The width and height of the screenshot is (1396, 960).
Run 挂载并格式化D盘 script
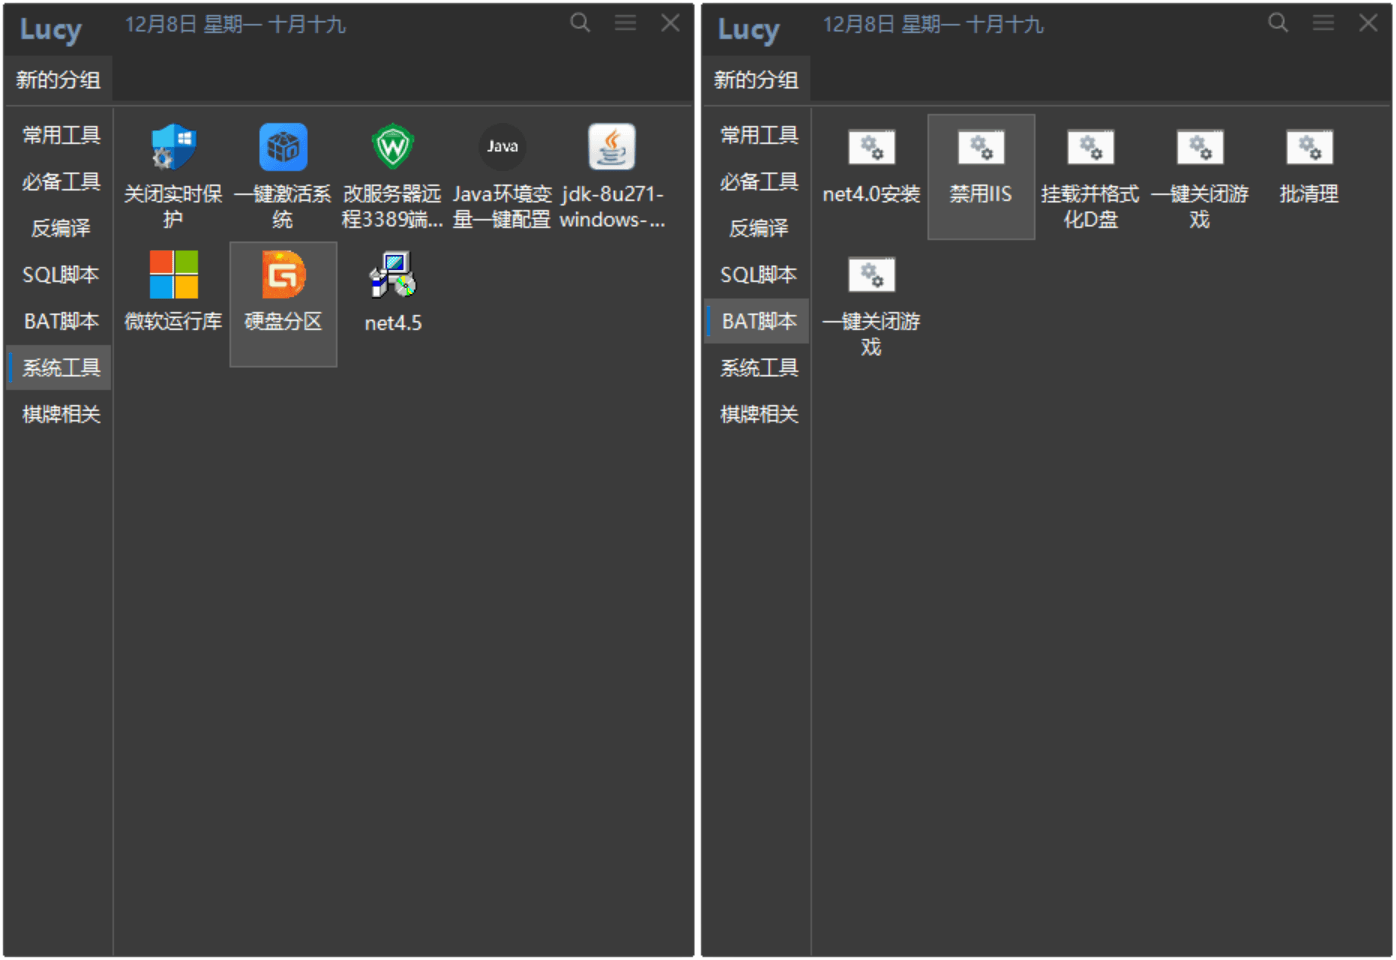[x=1090, y=148]
